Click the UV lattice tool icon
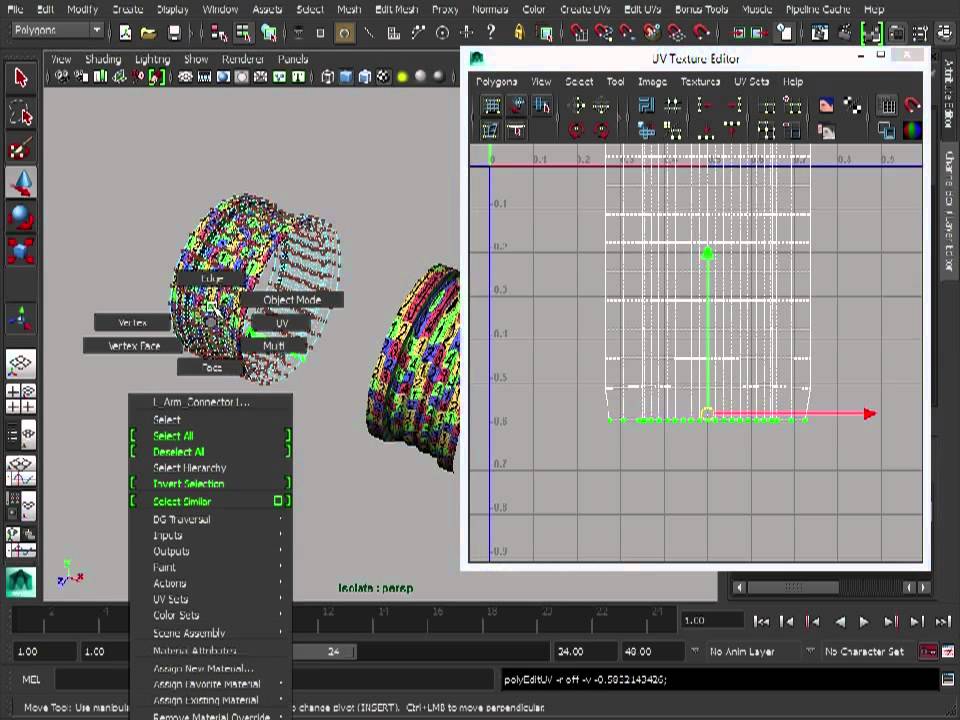 click(492, 106)
